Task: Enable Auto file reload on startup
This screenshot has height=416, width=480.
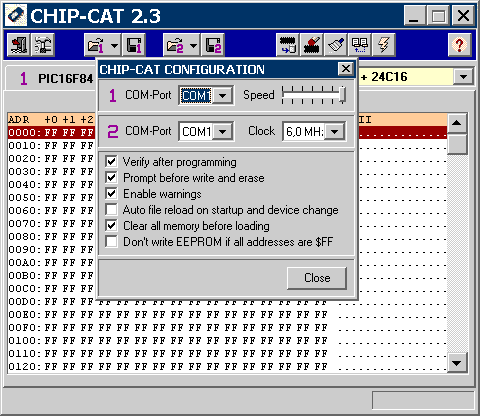Action: coord(111,210)
